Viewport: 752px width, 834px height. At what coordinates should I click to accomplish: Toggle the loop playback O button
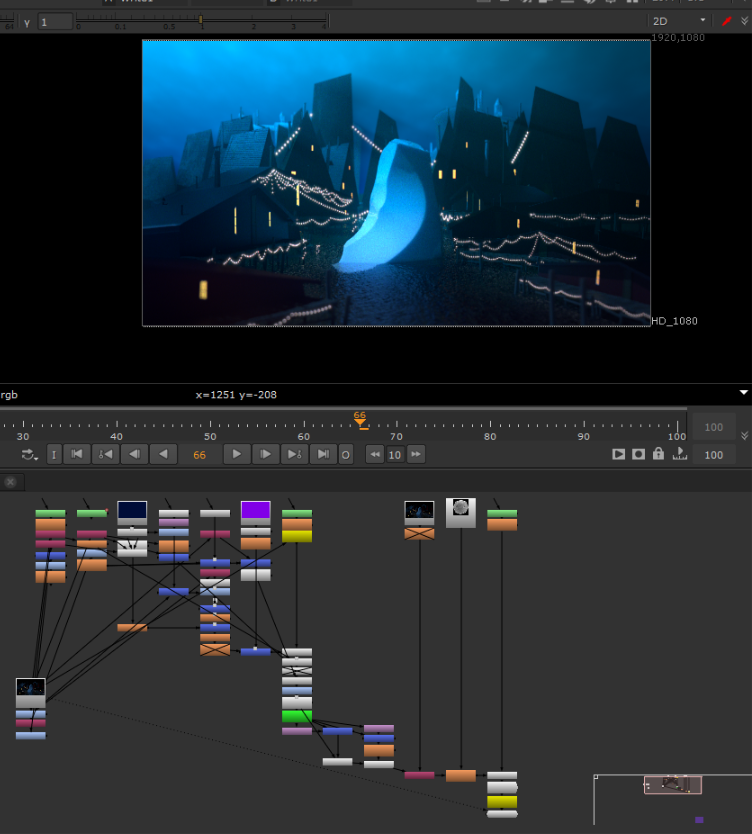346,454
